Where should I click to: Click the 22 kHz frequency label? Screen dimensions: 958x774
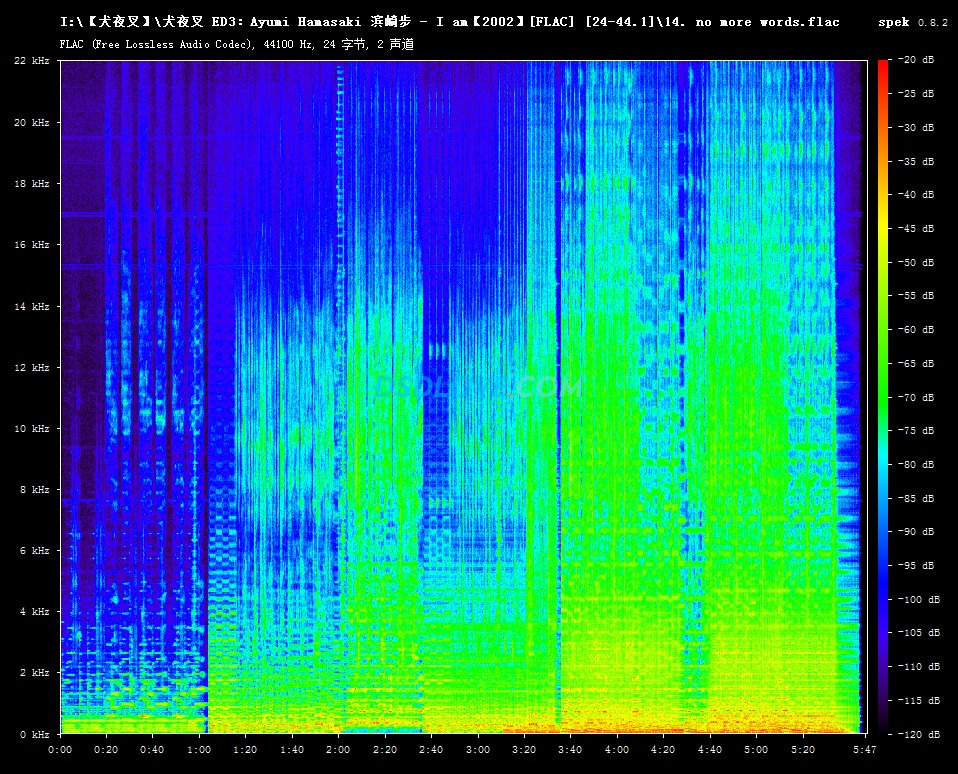[32, 61]
